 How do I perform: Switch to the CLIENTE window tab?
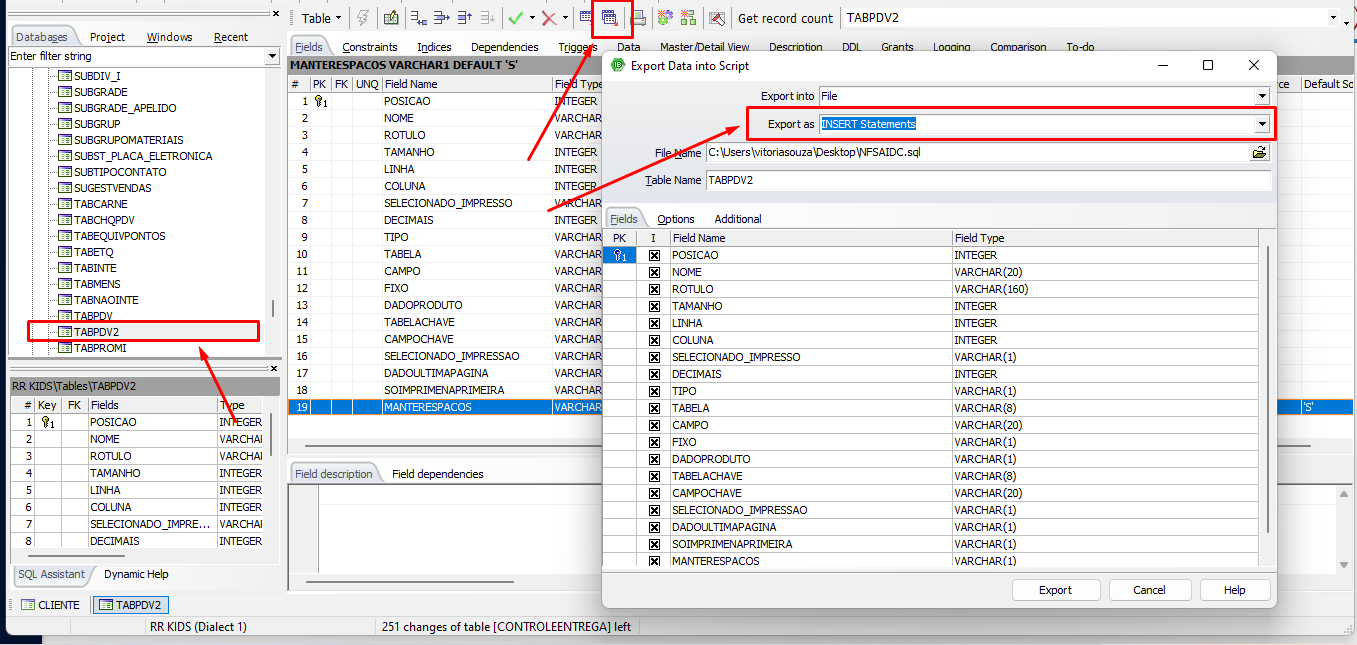[x=50, y=605]
